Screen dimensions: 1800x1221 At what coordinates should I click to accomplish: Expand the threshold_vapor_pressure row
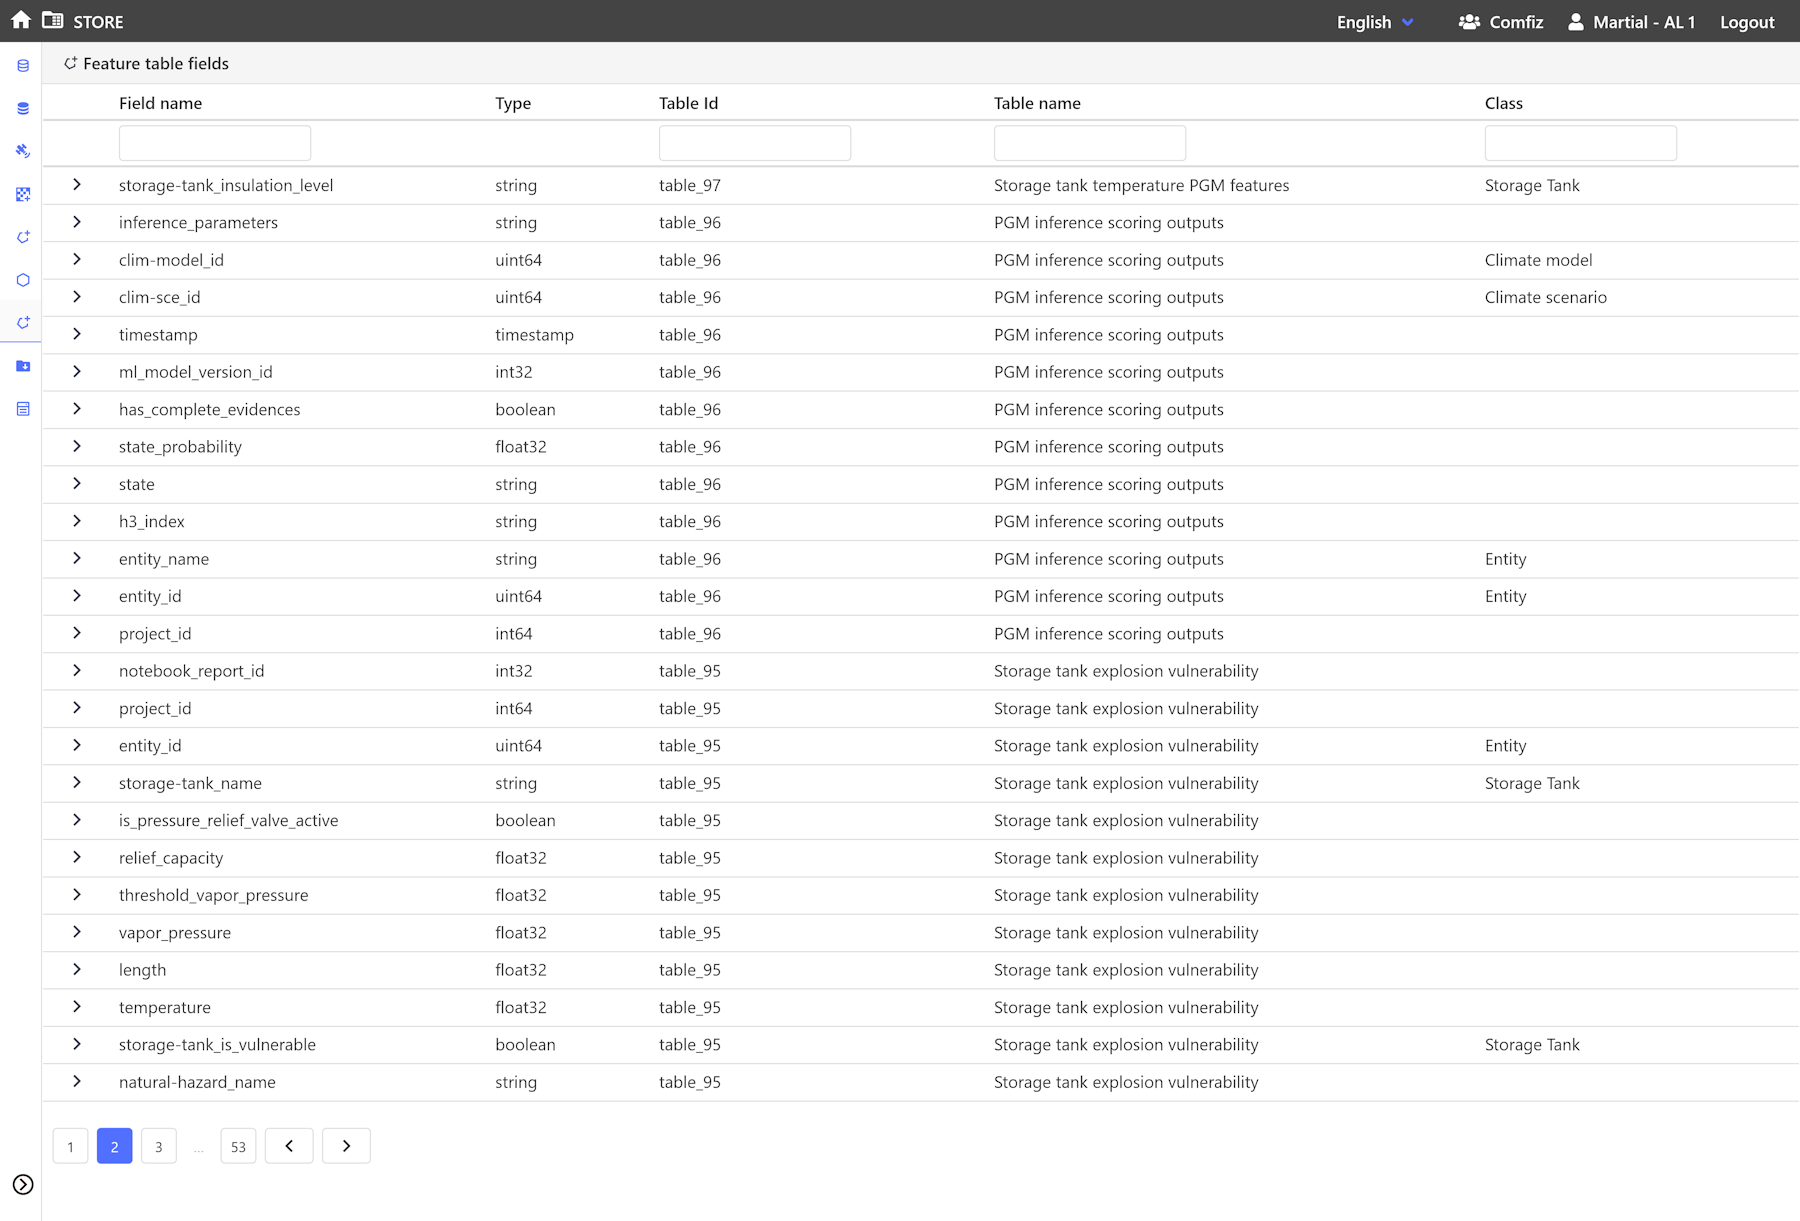77,895
